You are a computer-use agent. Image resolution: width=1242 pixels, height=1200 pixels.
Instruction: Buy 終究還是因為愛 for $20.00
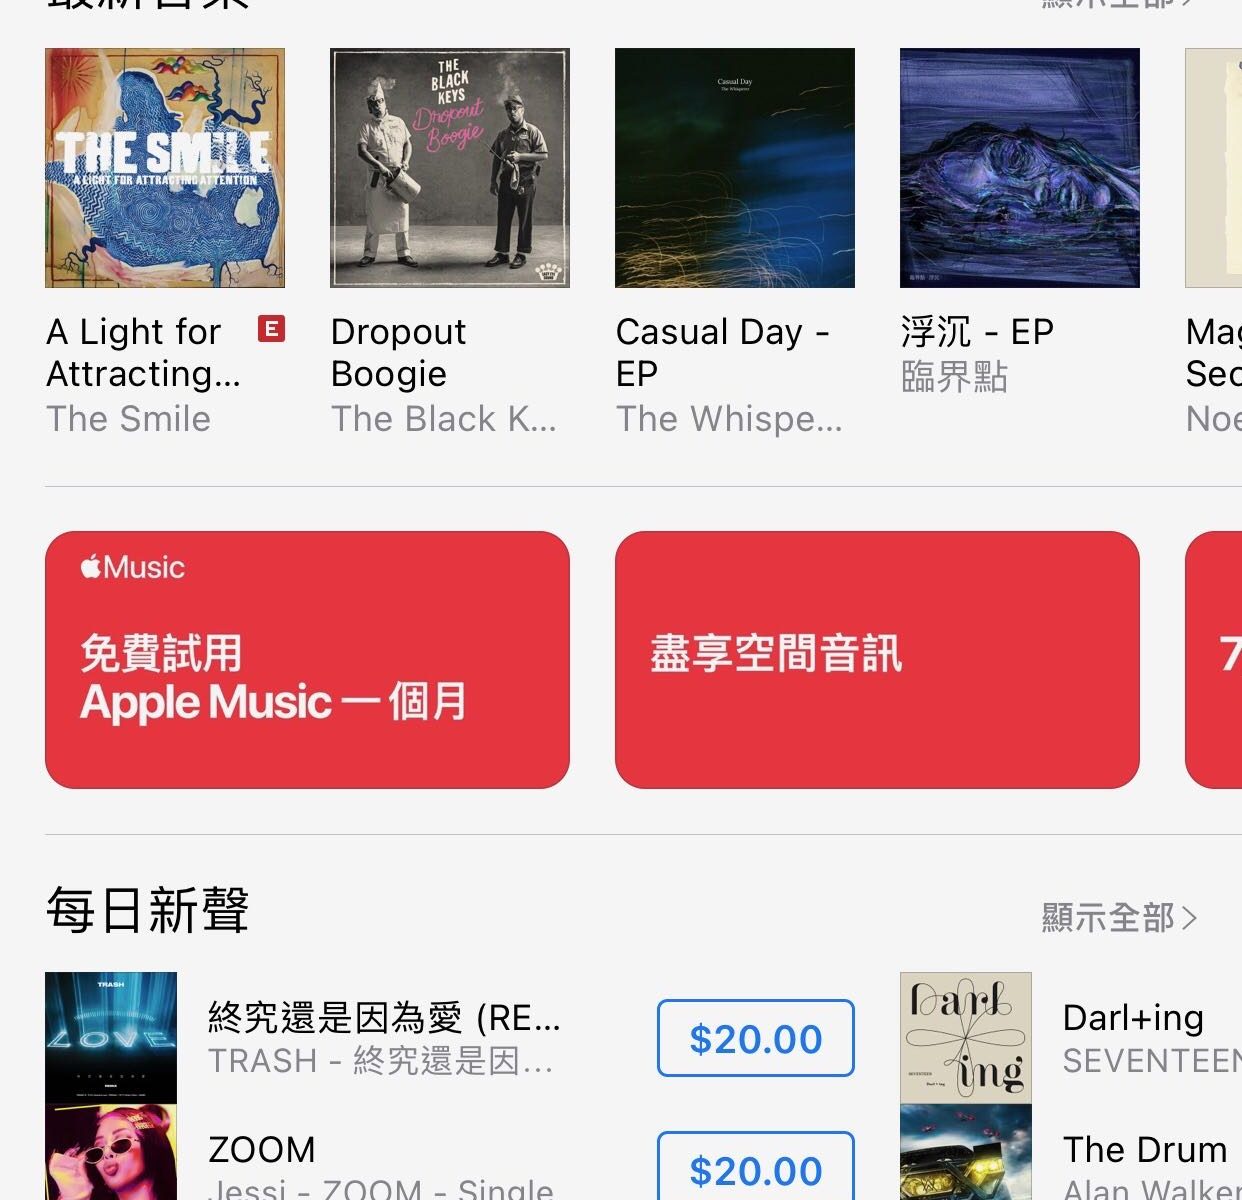pos(756,1038)
